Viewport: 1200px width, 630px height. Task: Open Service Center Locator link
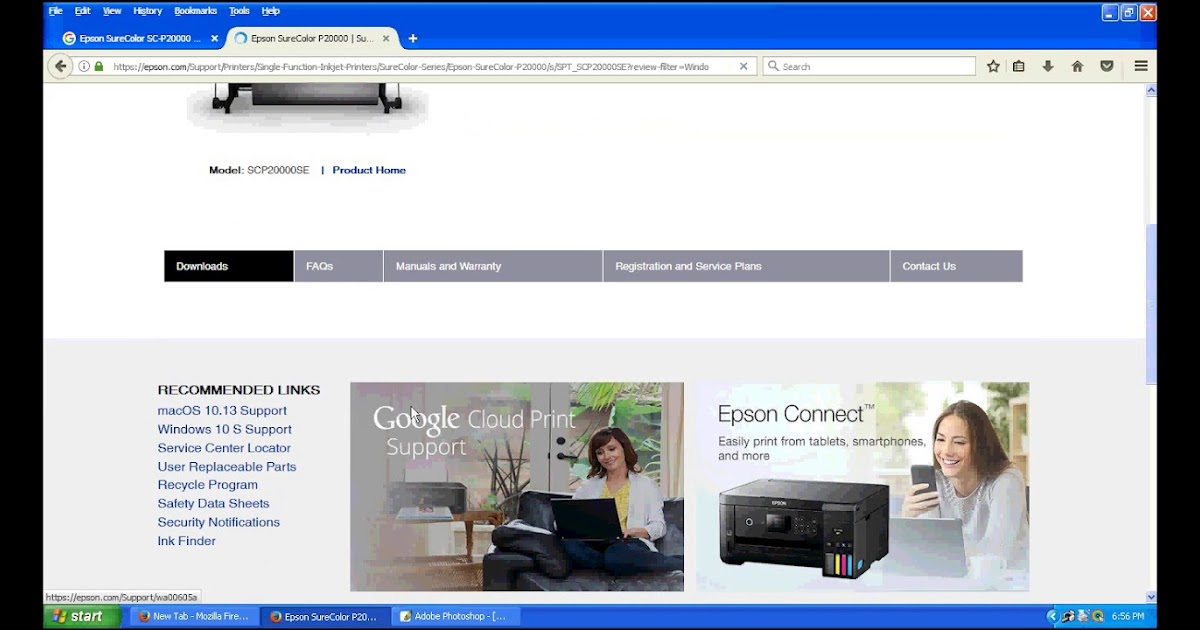[224, 448]
